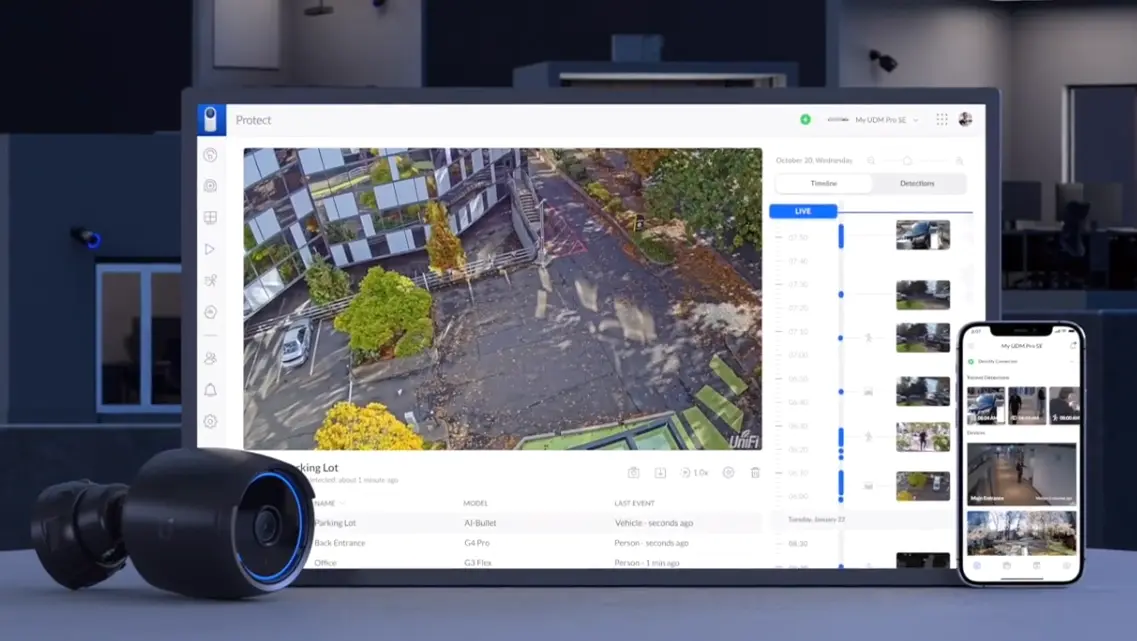This screenshot has width=1137, height=641.
Task: Jump to live view with the LIVE button
Action: [x=803, y=211]
